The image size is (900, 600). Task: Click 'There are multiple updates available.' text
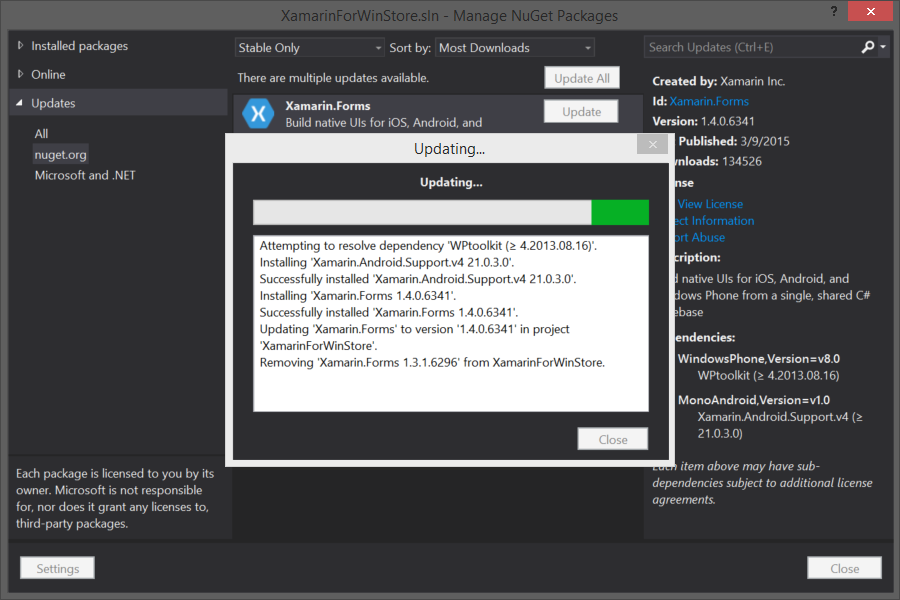(333, 78)
